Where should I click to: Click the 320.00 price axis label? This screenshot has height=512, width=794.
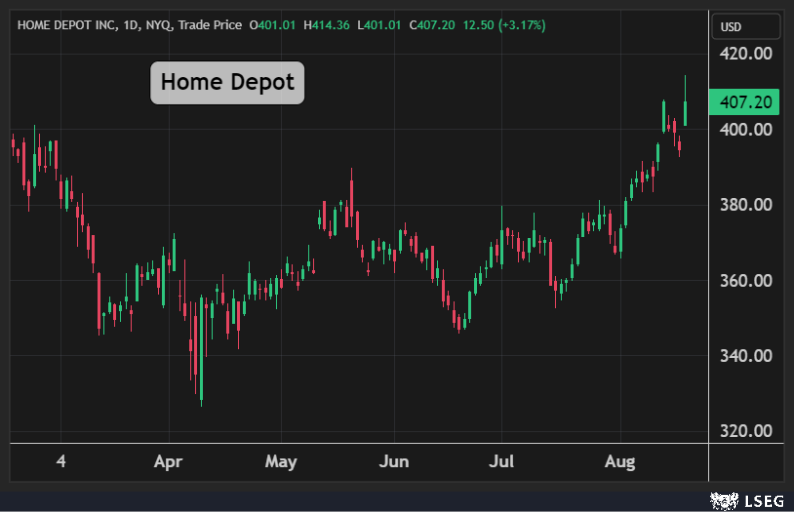[745, 431]
